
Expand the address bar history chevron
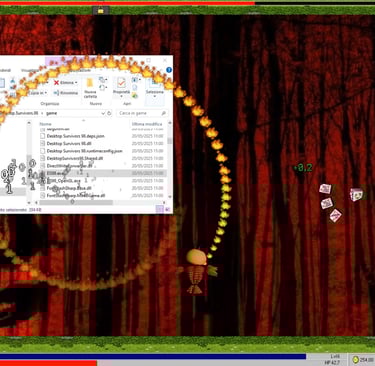click(103, 113)
